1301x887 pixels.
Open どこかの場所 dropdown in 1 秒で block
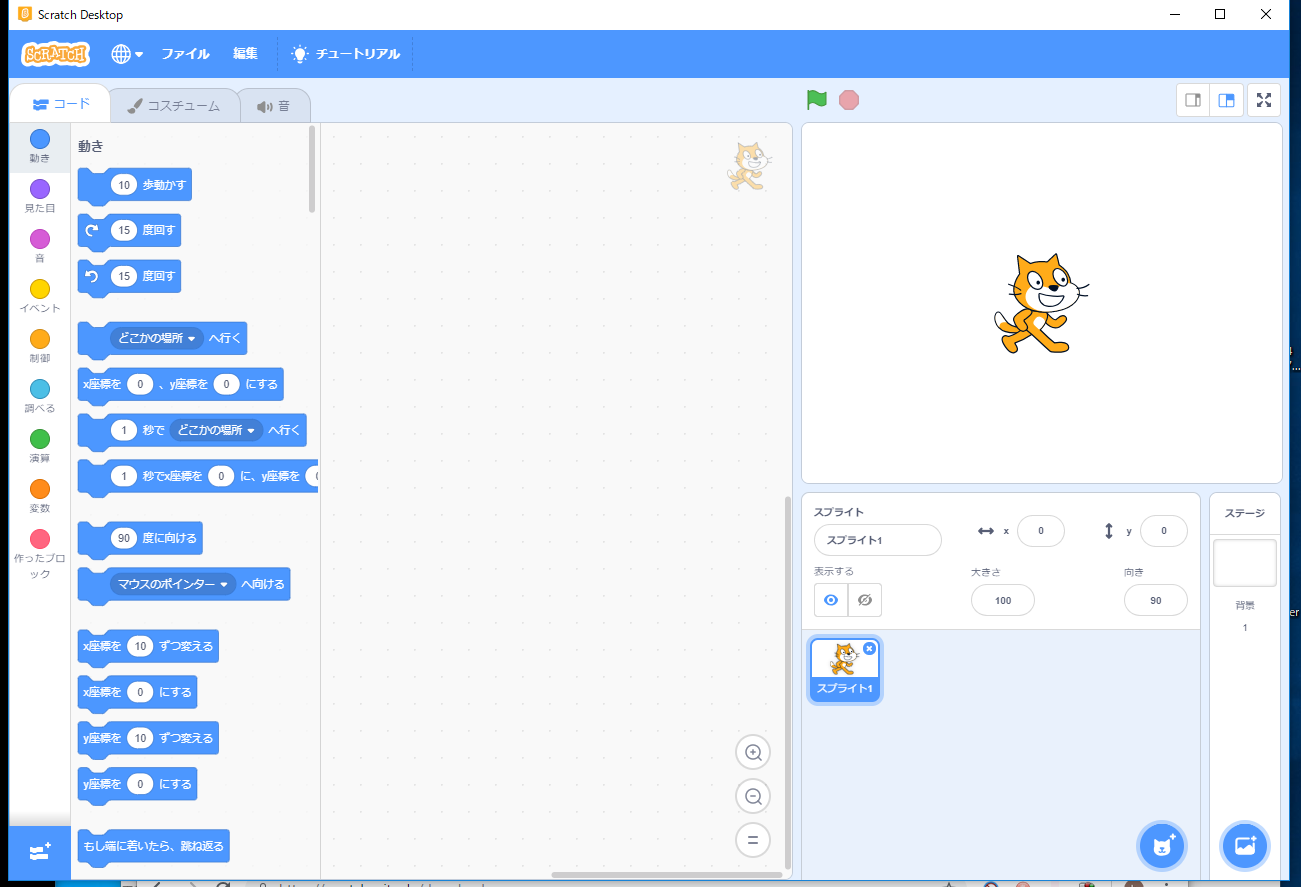[x=216, y=431]
